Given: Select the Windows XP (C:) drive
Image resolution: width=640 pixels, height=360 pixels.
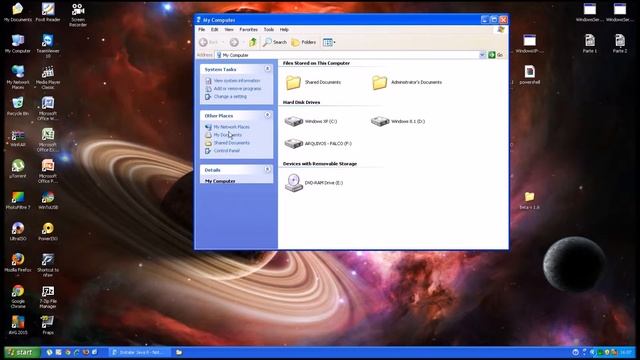Looking at the screenshot, I should [311, 121].
